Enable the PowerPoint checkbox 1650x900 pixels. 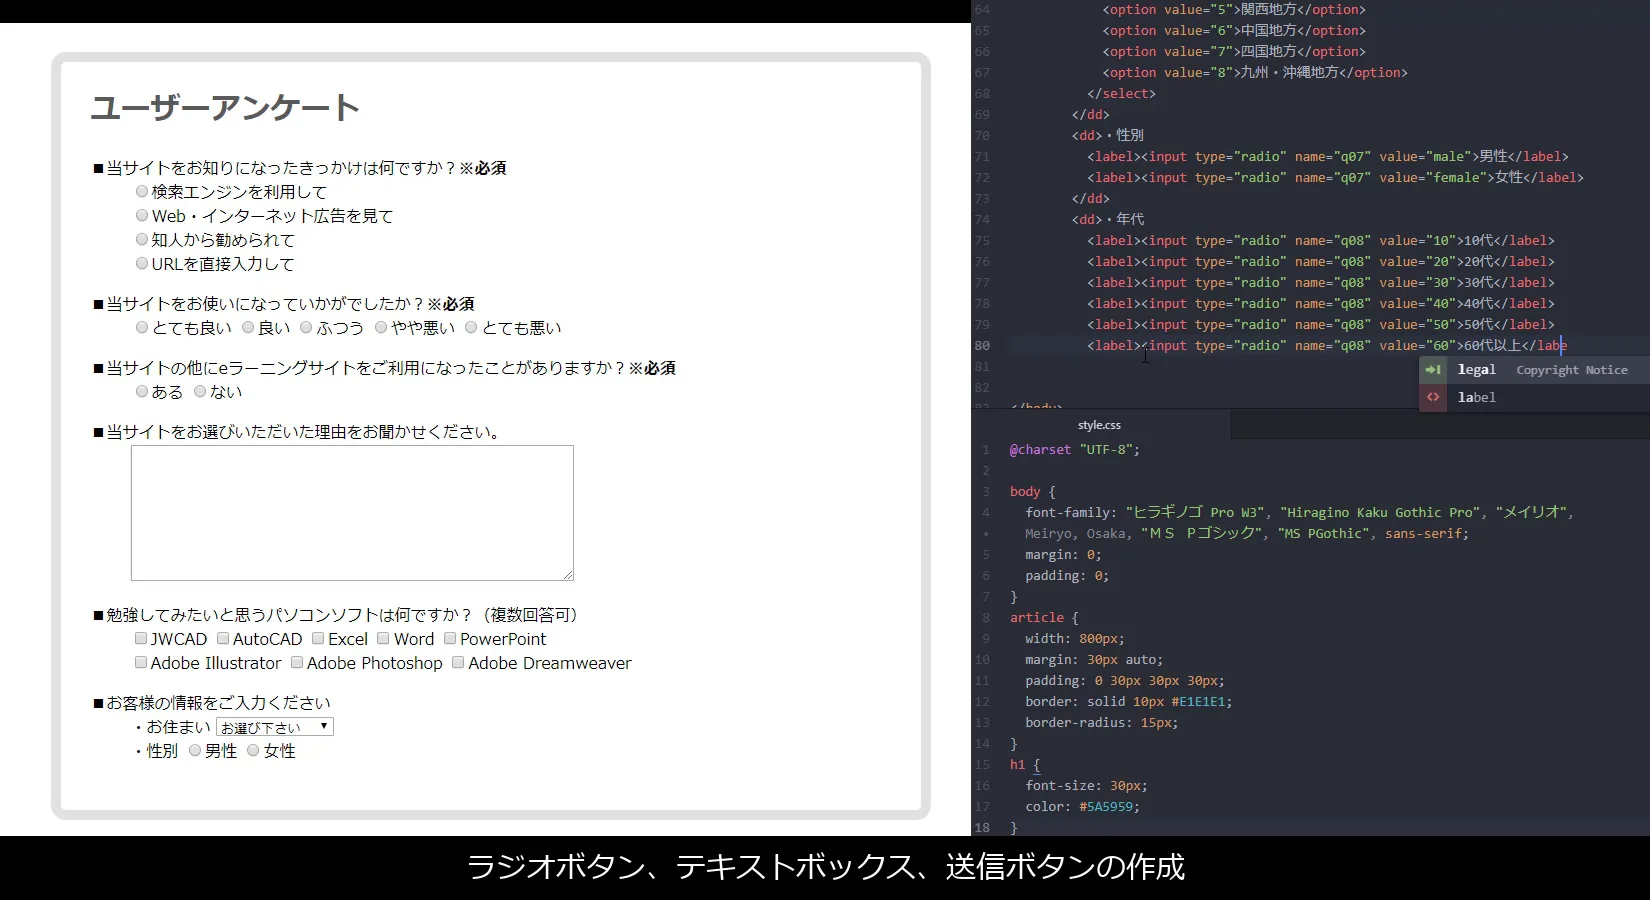pos(450,638)
